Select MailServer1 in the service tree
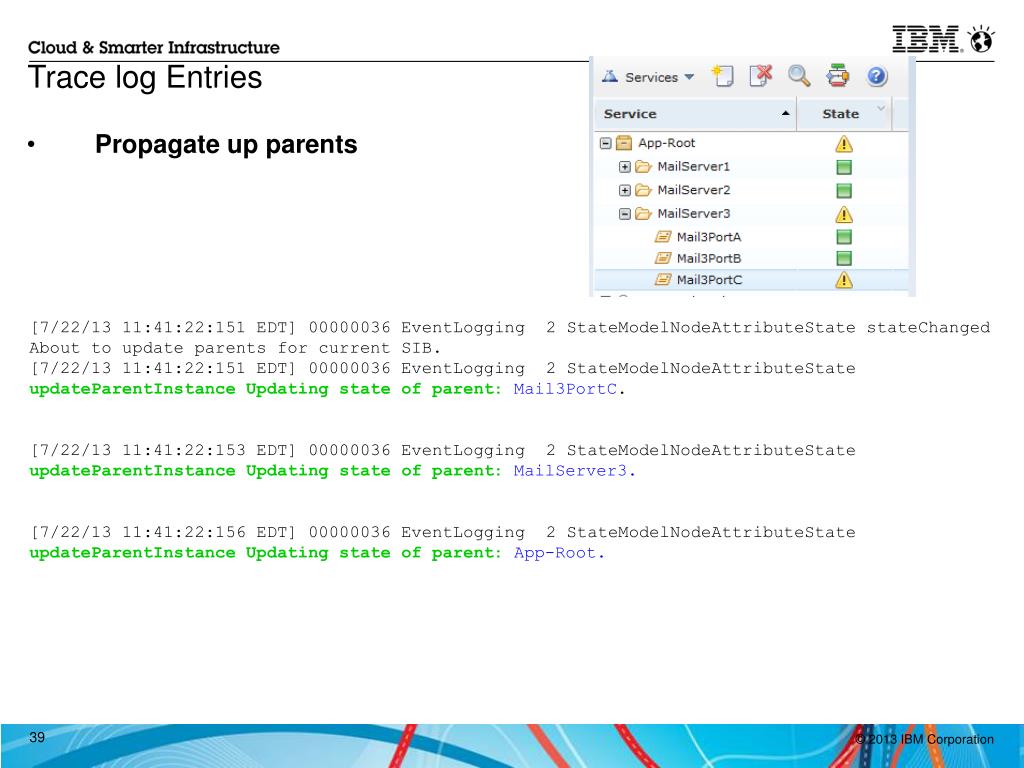The image size is (1024, 768). 693,167
